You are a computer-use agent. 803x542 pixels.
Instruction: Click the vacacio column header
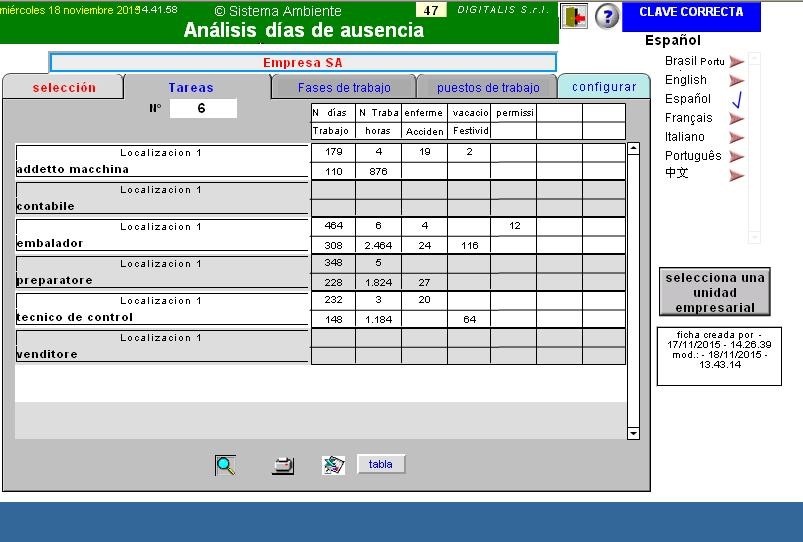(x=470, y=113)
